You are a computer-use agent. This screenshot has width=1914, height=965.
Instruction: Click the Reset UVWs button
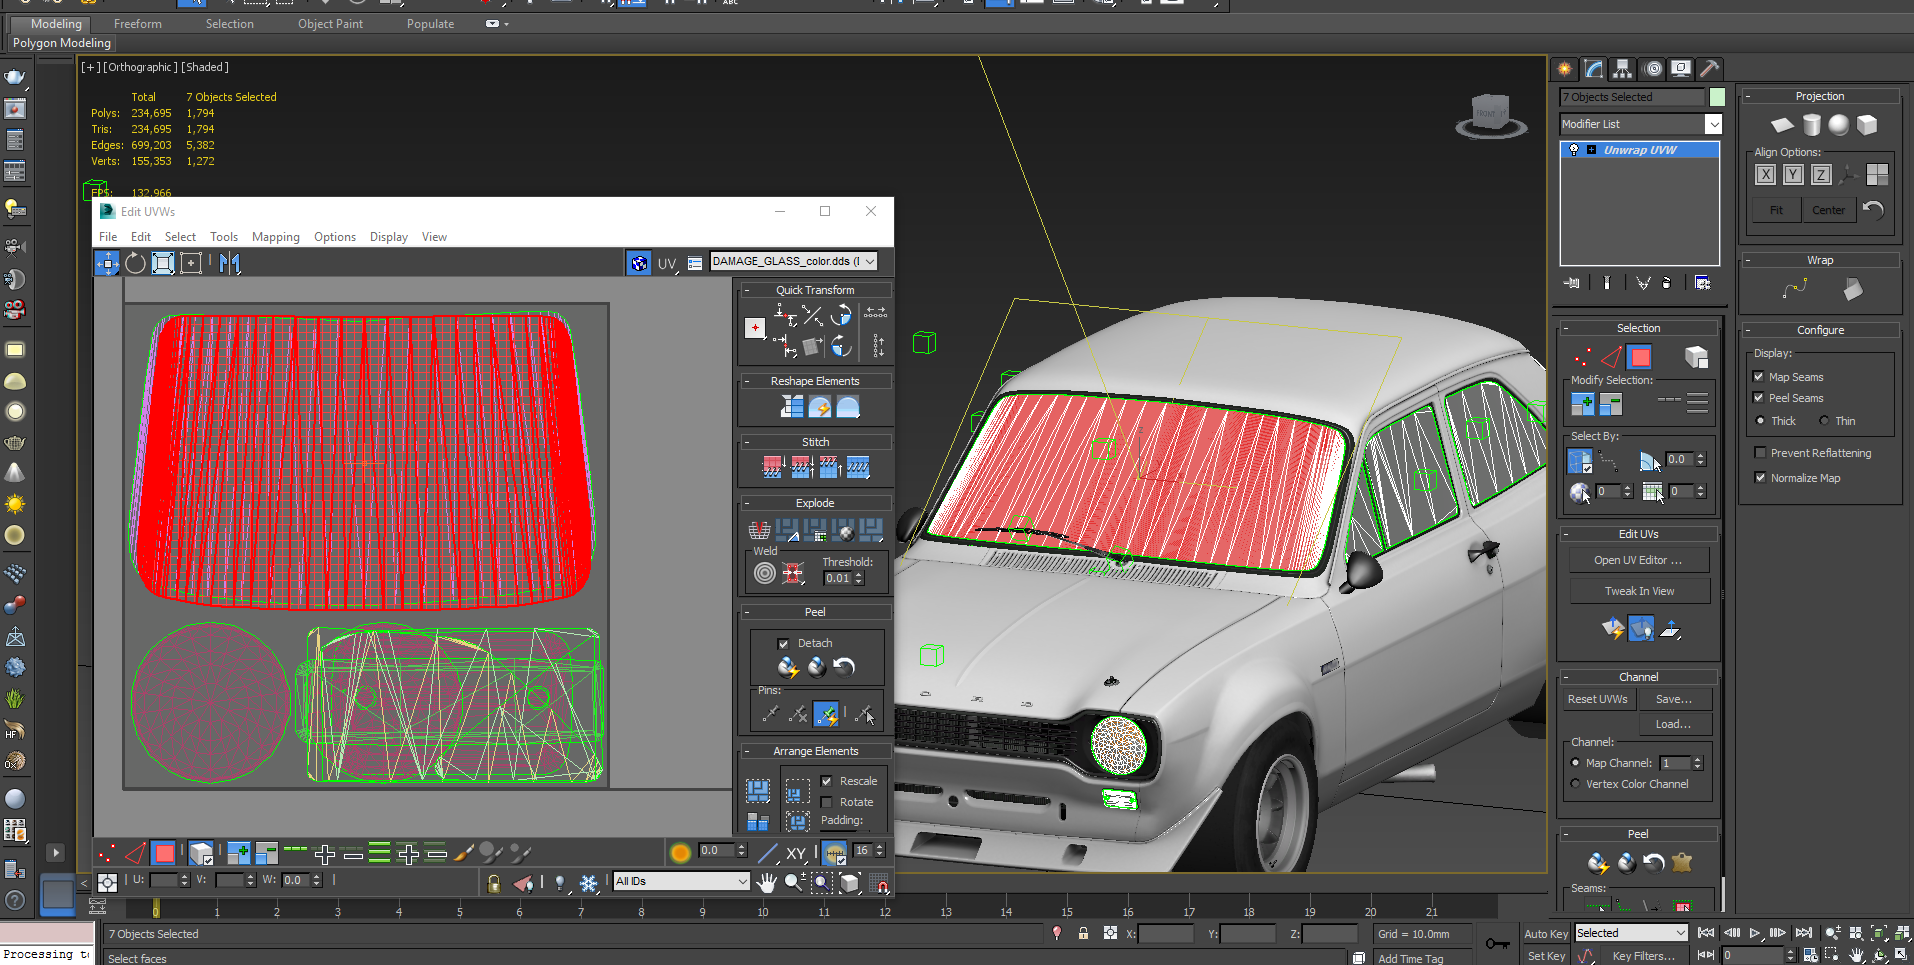point(1598,699)
